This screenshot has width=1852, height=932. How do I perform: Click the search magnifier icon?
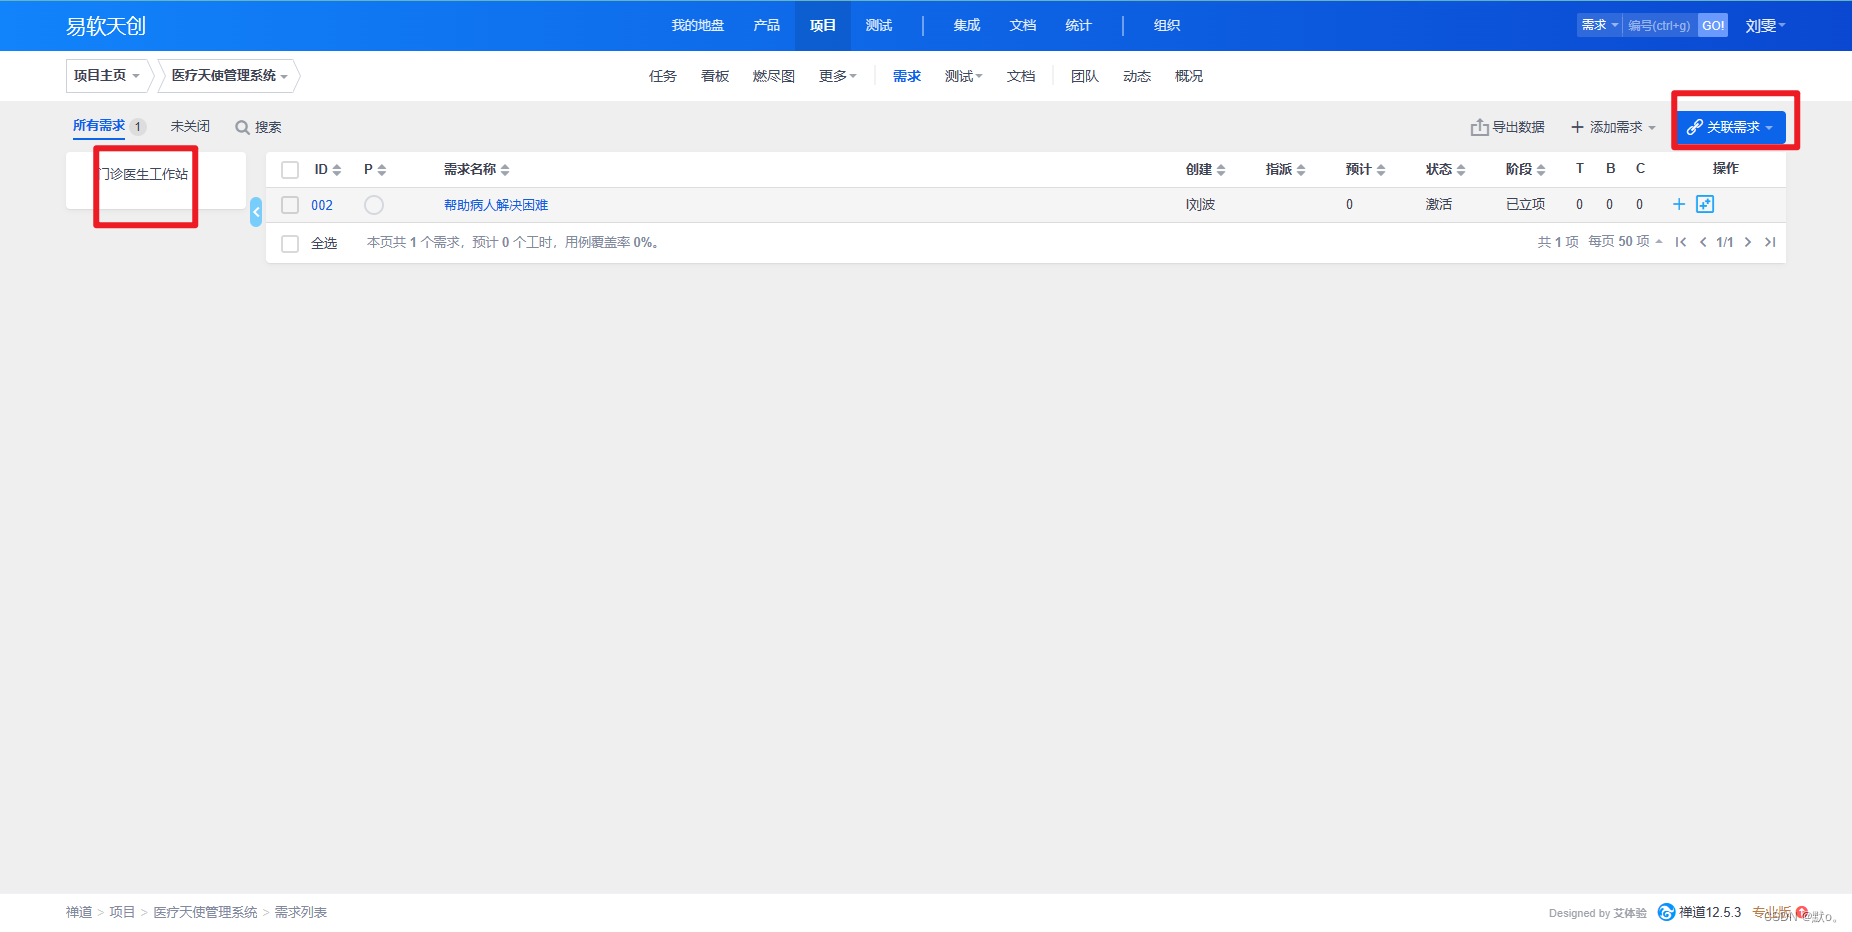[242, 127]
